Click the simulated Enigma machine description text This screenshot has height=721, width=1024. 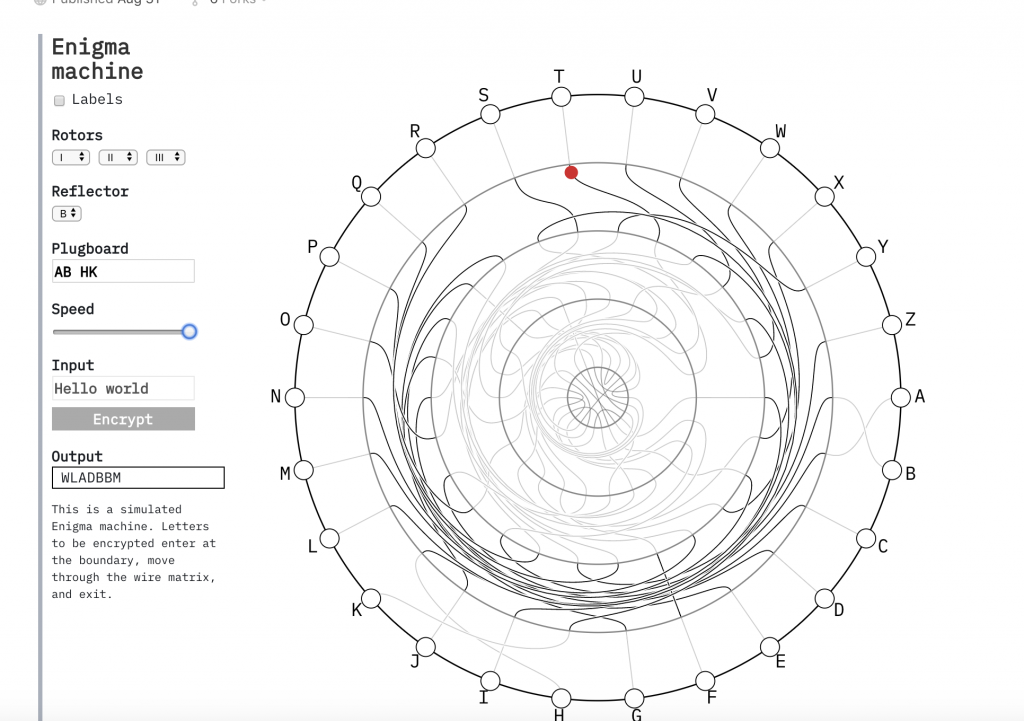[134, 552]
